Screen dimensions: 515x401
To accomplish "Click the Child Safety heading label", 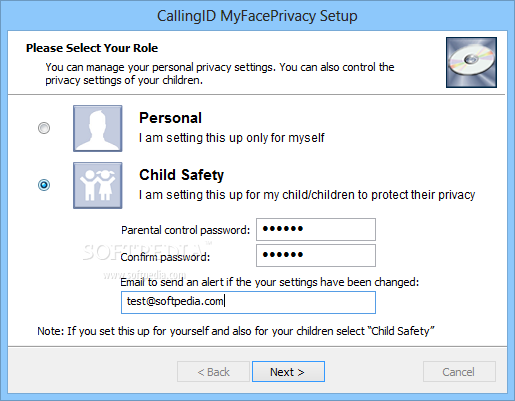I will point(181,175).
